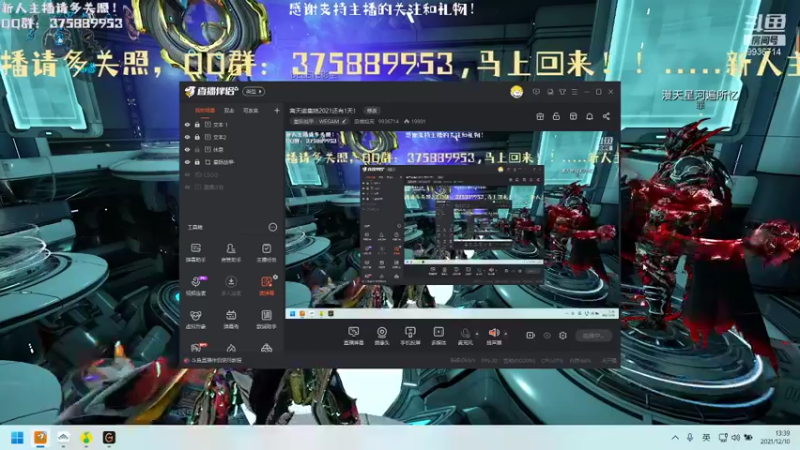Open the Windows Start menu
The width and height of the screenshot is (800, 450).
click(x=17, y=438)
